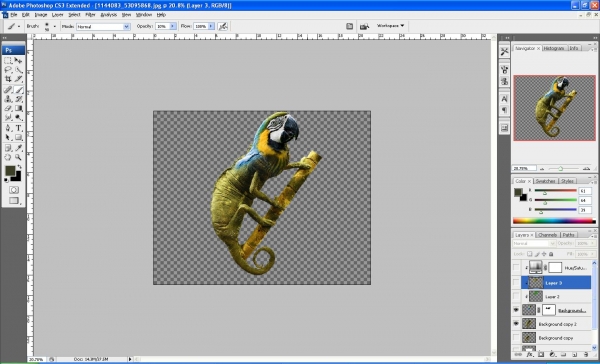Select the Hand tool

(x=8, y=157)
